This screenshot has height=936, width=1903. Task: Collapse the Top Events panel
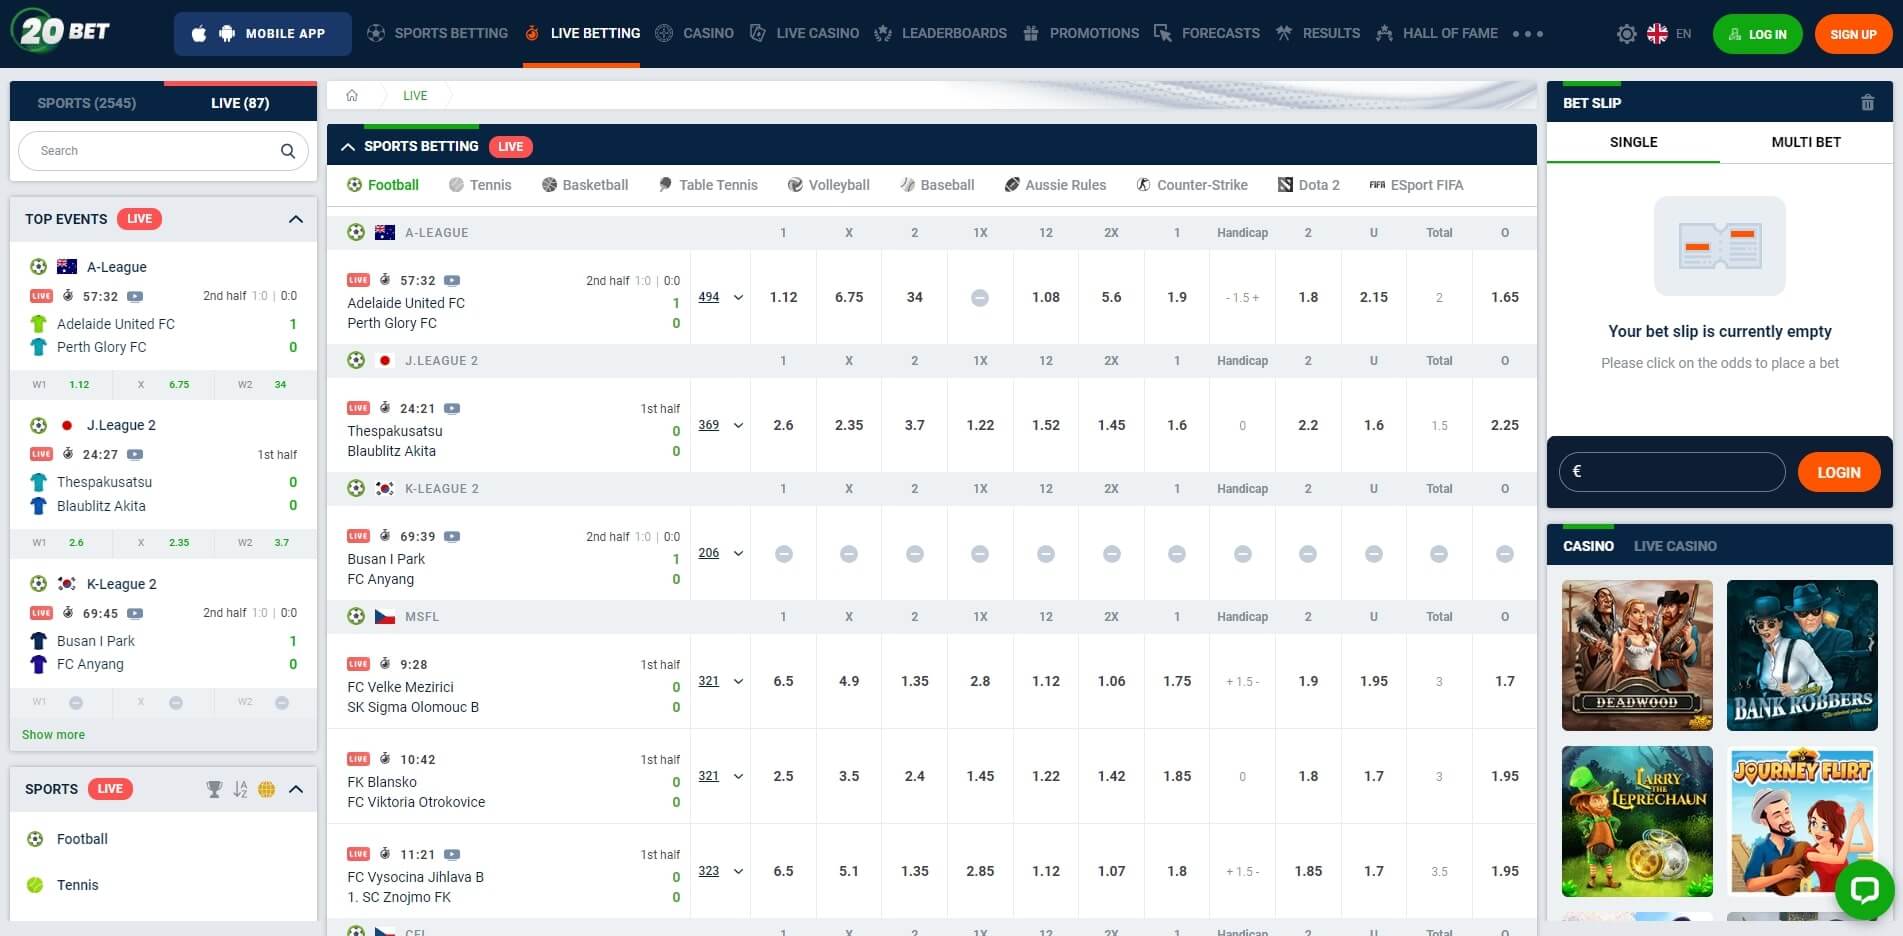[296, 219]
